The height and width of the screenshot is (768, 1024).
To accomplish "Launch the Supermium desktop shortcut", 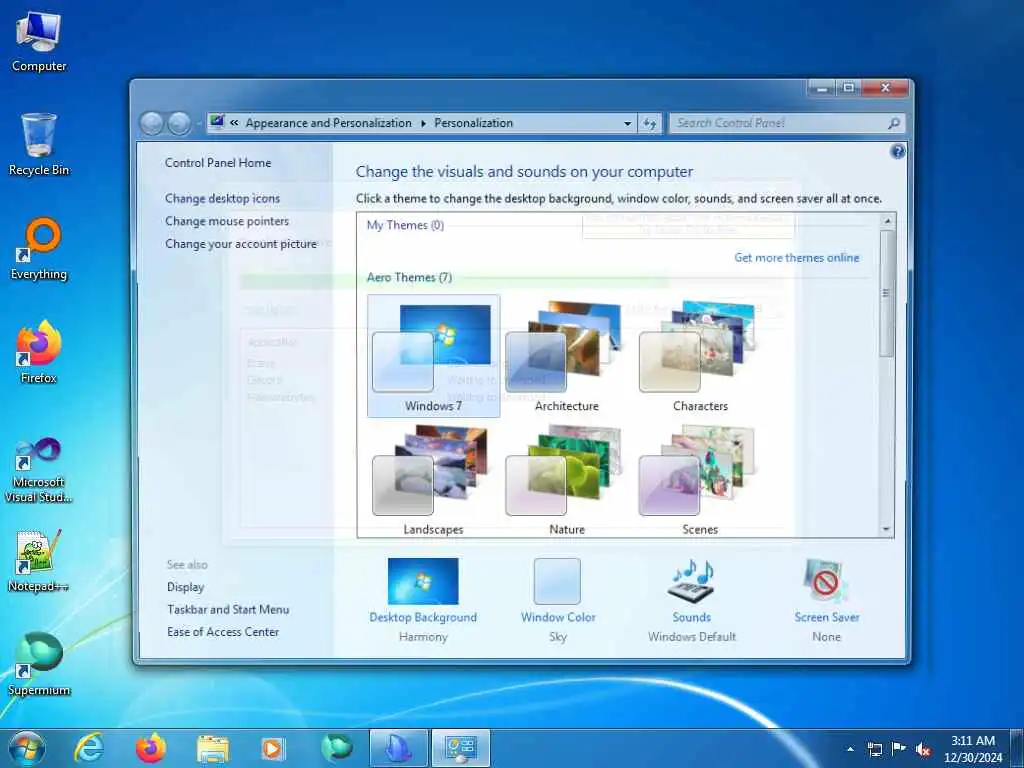I will click(39, 665).
